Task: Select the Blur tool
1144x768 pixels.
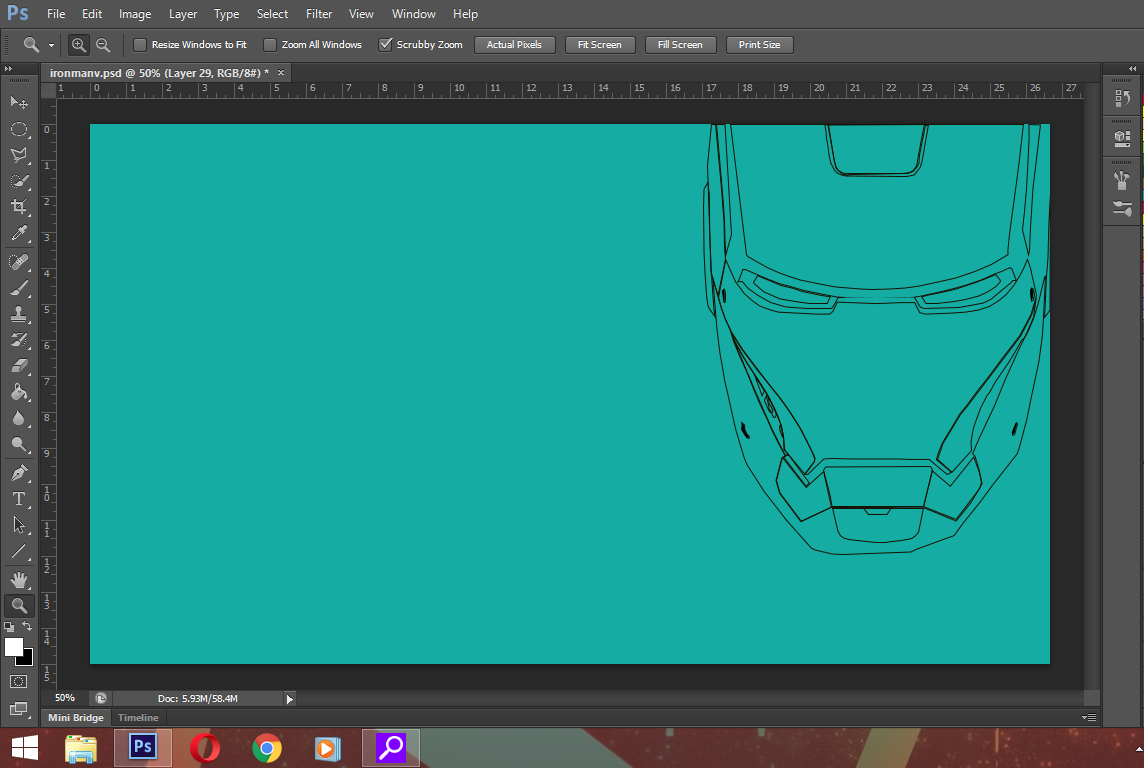Action: click(x=19, y=418)
